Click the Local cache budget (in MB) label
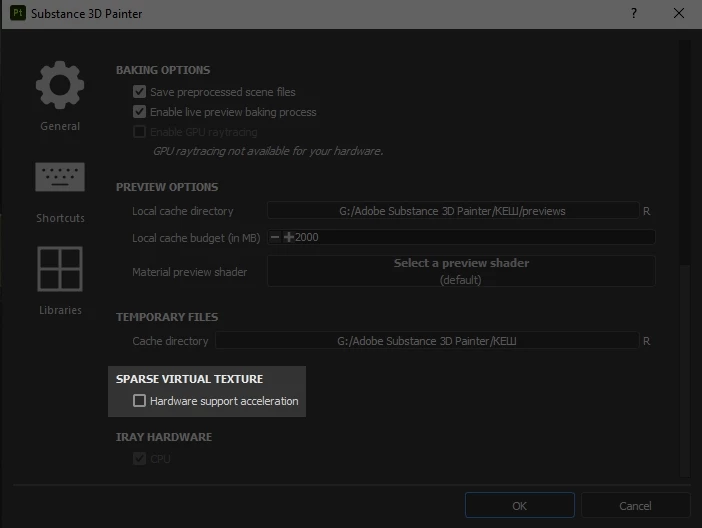 (x=196, y=238)
